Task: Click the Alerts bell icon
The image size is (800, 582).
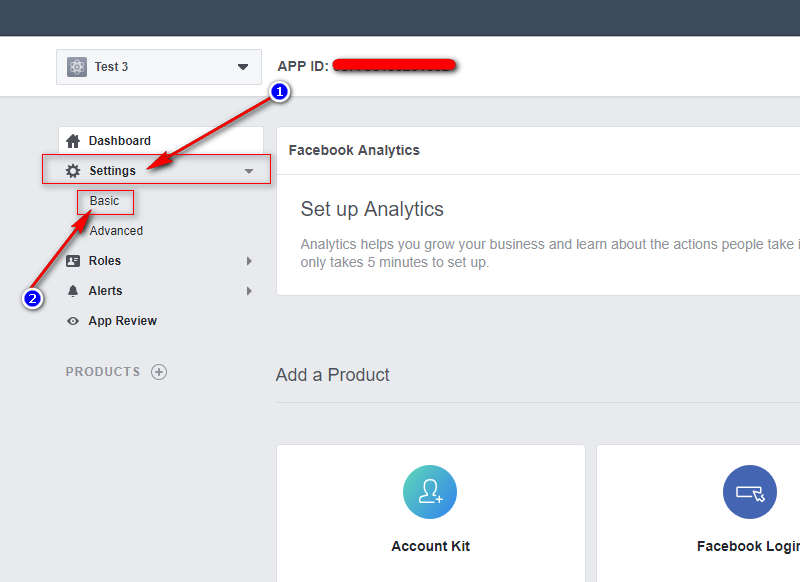Action: coord(73,291)
